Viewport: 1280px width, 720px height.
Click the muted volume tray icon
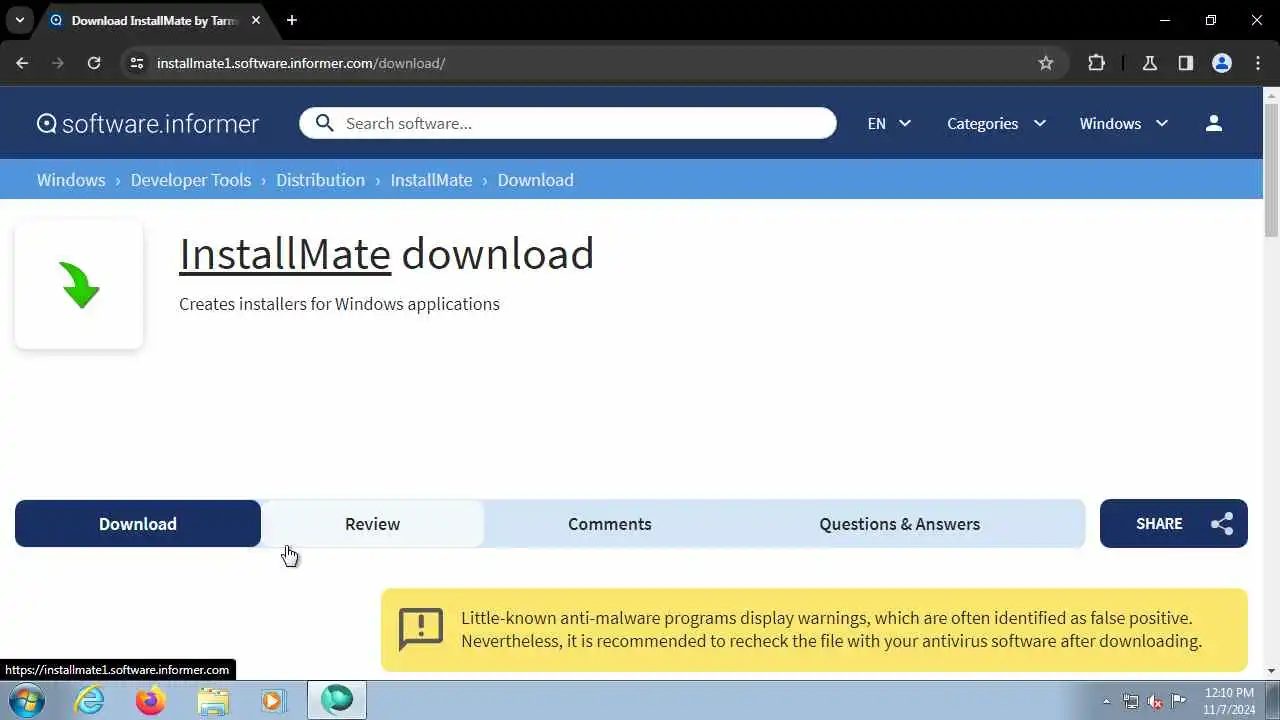point(1155,701)
